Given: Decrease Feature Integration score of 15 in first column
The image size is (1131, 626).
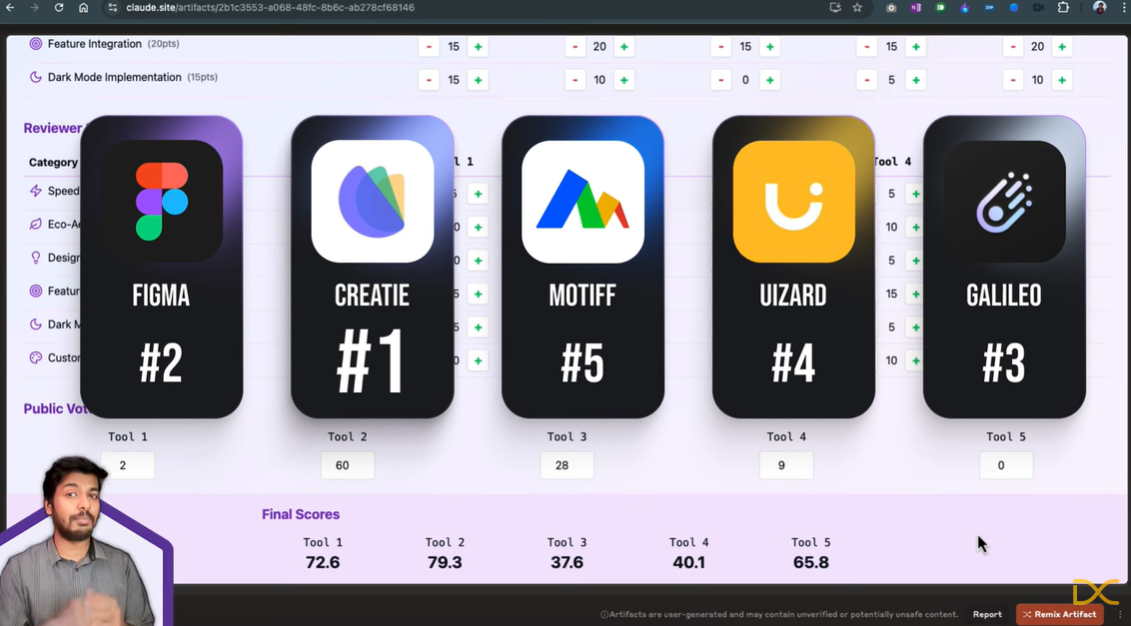Looking at the screenshot, I should click(x=429, y=47).
